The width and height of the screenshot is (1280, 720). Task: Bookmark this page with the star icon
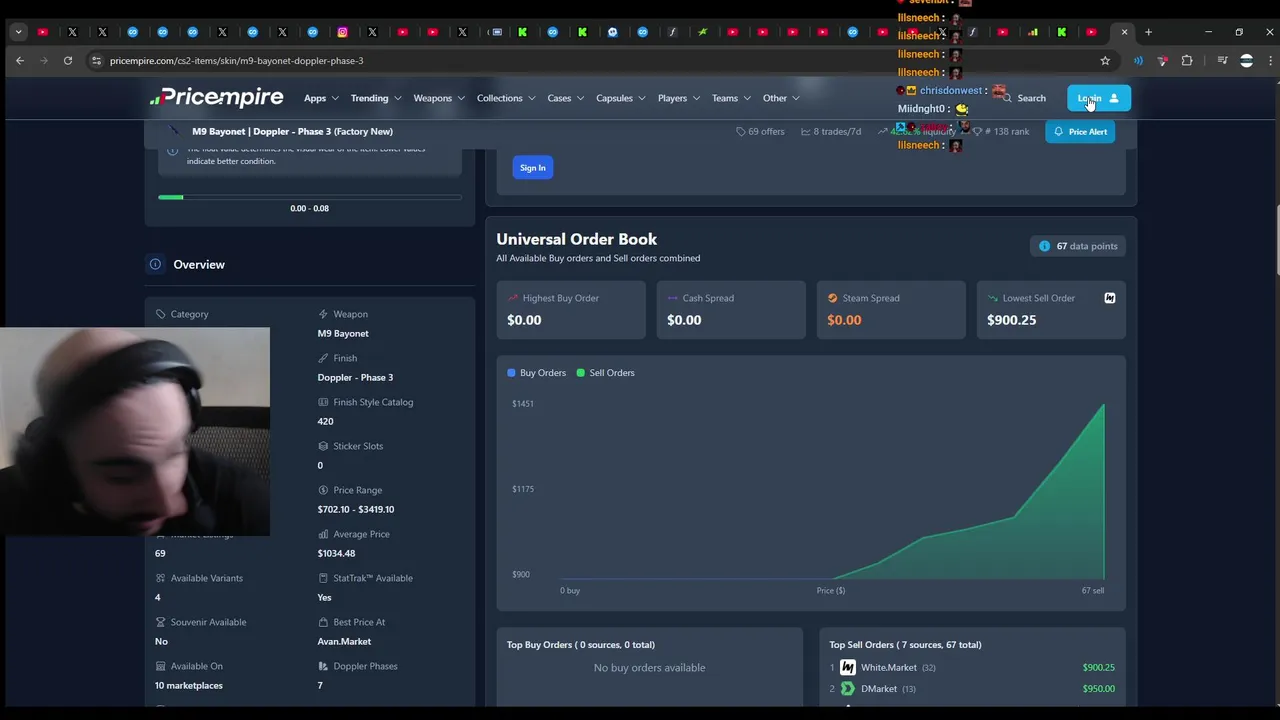(1105, 61)
